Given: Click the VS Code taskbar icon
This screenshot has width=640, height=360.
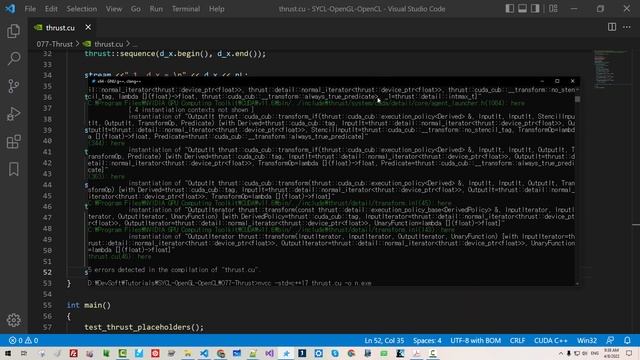Looking at the screenshot, I should 204,353.
